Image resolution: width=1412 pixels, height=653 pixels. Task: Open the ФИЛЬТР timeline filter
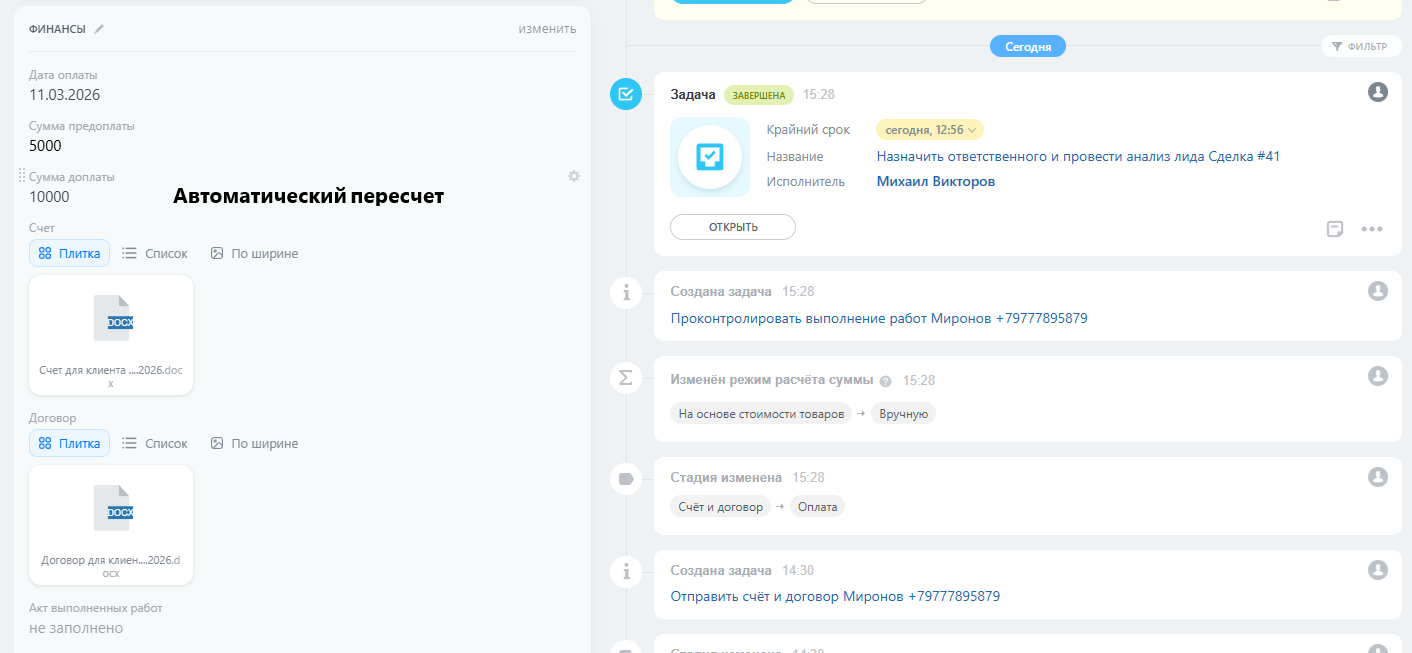pyautogui.click(x=1359, y=46)
